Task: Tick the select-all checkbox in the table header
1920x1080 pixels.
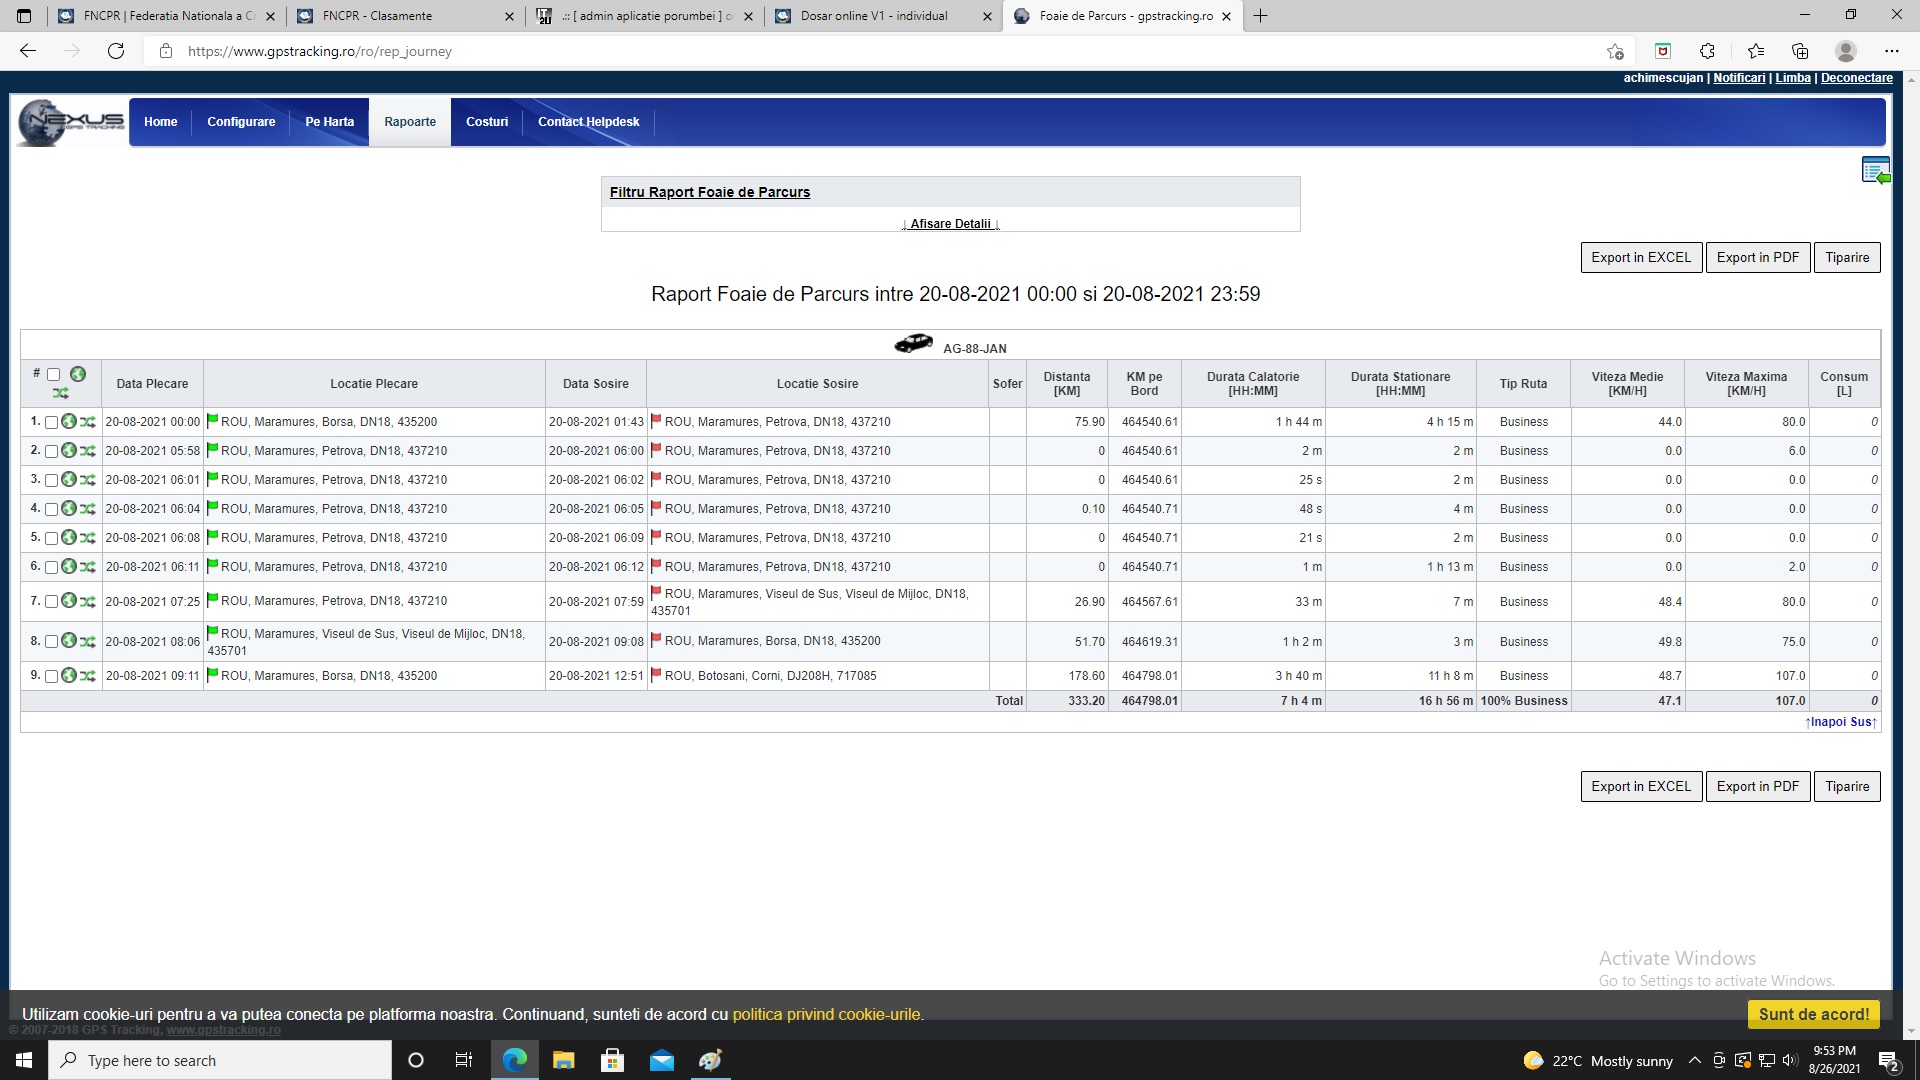Action: coord(54,375)
